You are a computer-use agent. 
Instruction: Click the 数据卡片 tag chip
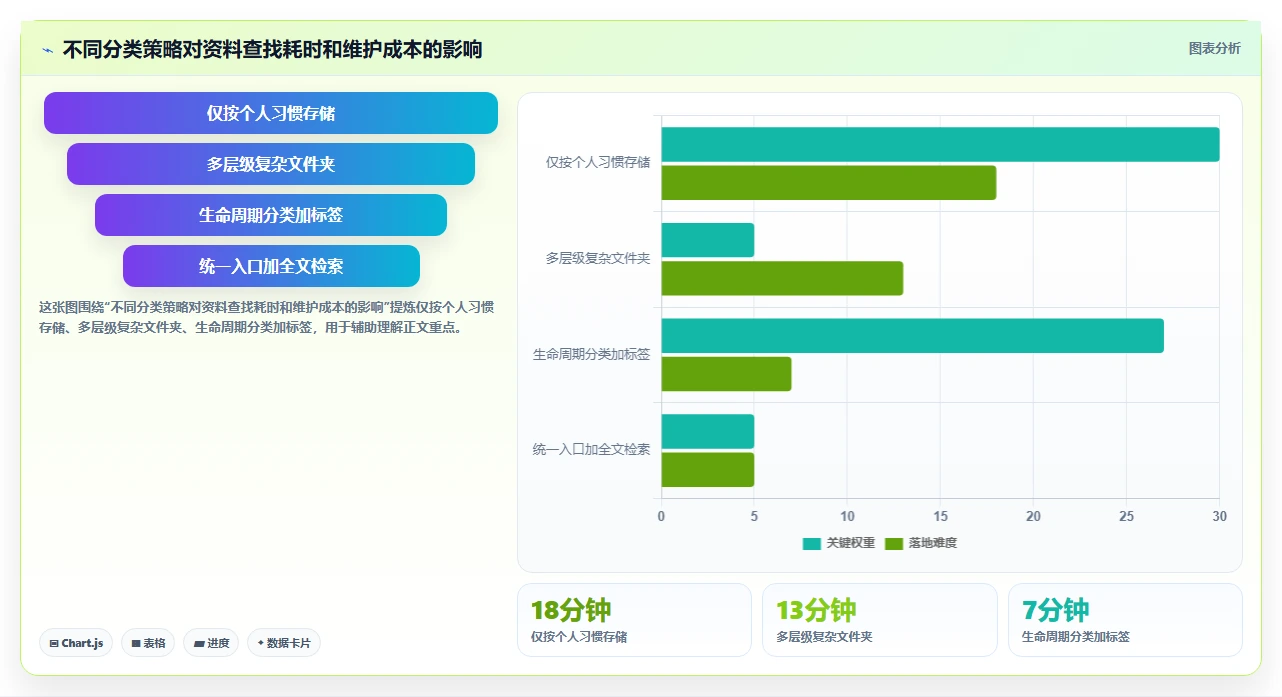point(283,643)
